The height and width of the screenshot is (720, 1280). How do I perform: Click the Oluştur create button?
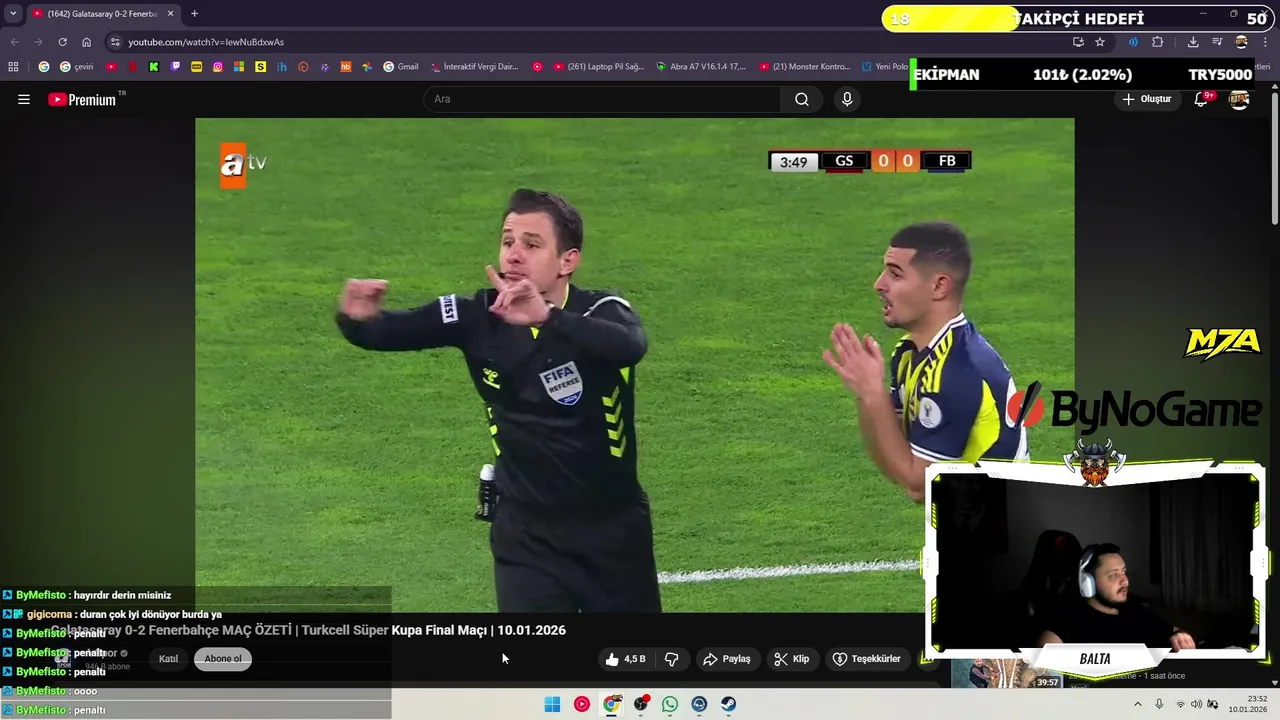coord(1146,99)
